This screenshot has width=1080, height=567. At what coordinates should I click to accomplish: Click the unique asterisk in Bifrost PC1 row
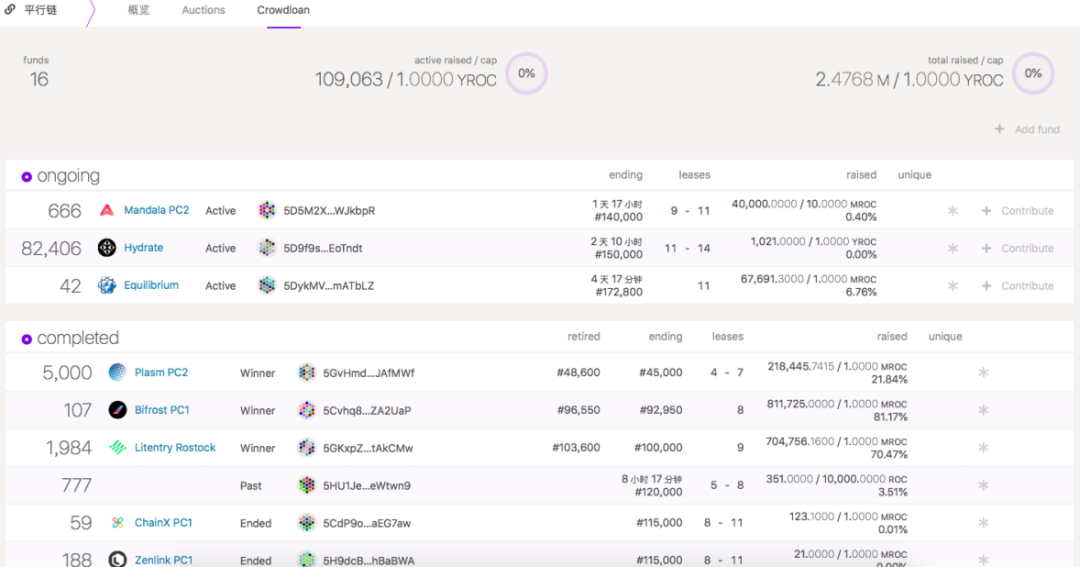tap(984, 410)
